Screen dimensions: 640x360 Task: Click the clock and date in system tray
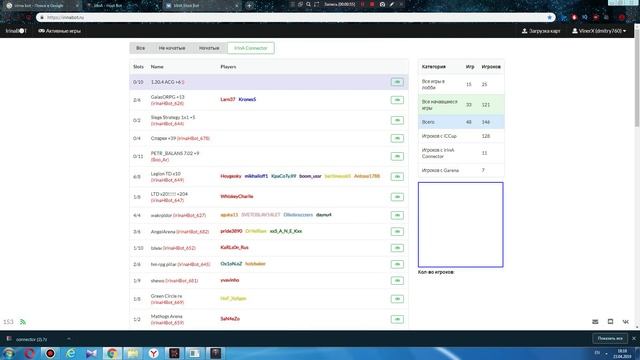622,353
